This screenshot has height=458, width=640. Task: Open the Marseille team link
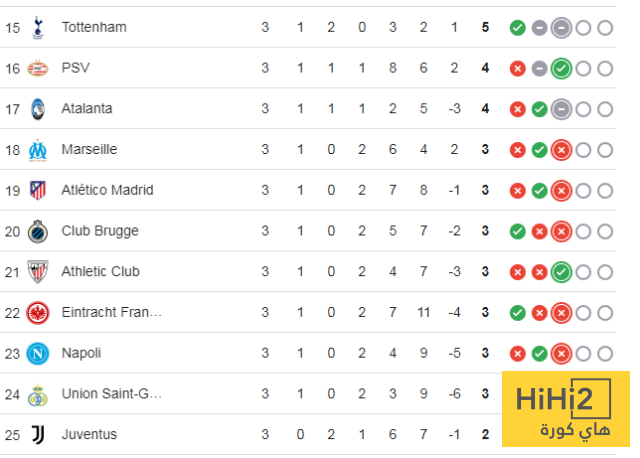pyautogui.click(x=89, y=150)
